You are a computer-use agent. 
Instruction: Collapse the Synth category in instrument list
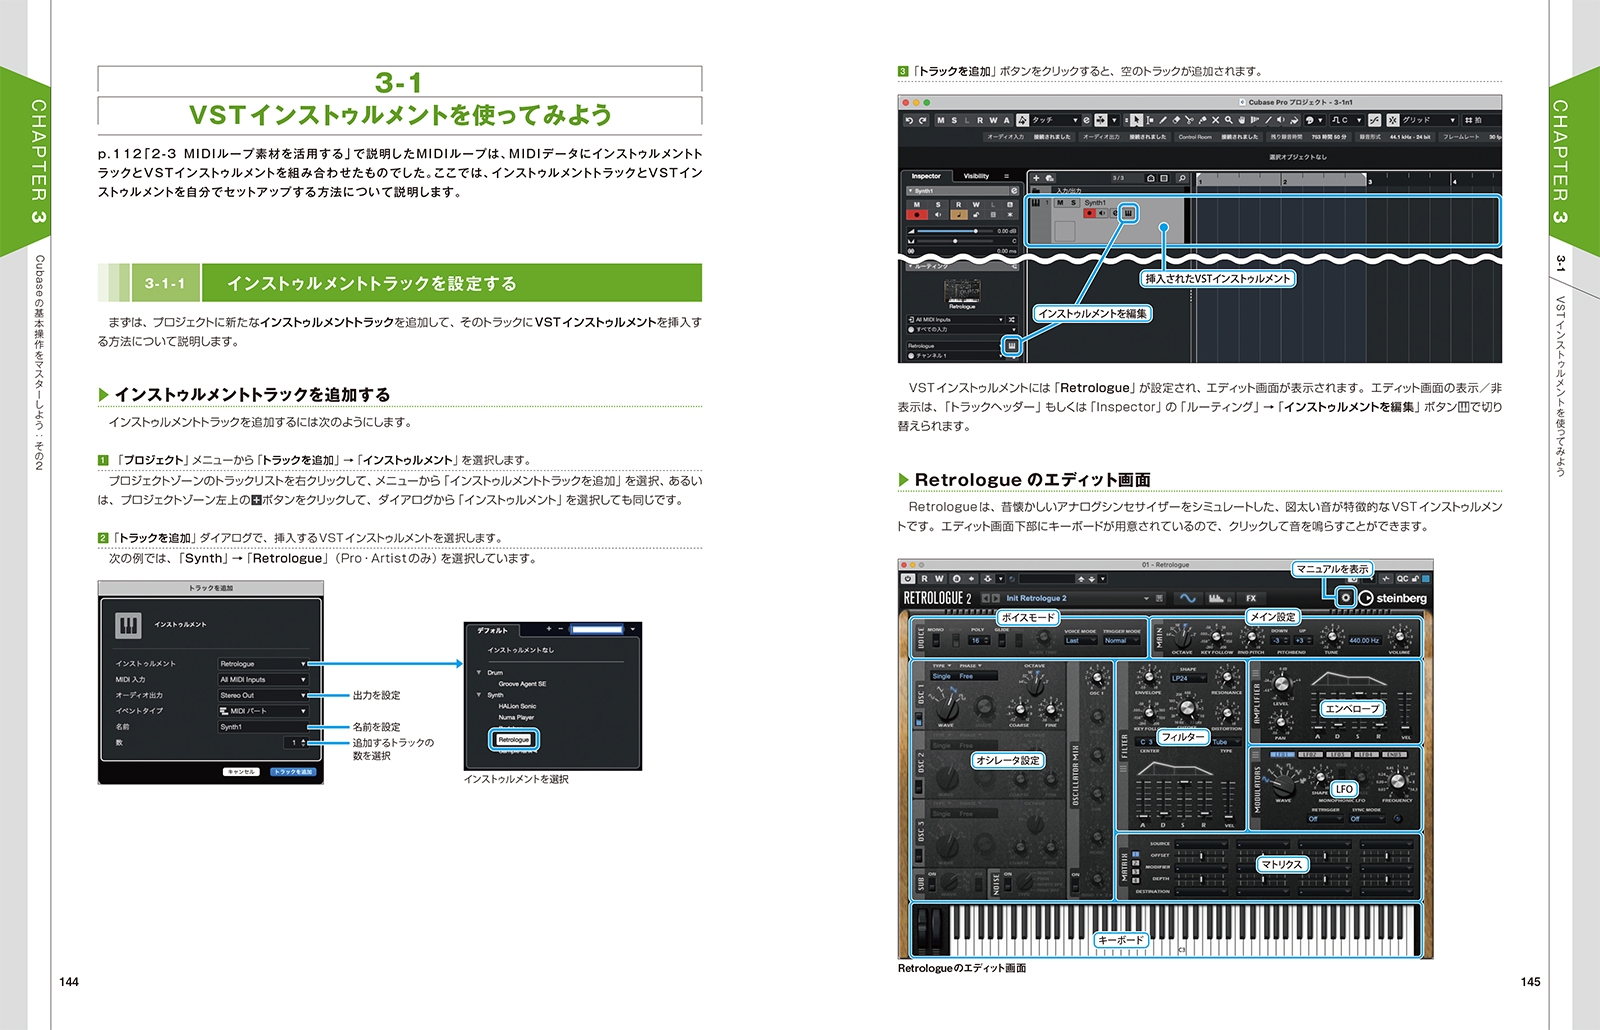(479, 695)
